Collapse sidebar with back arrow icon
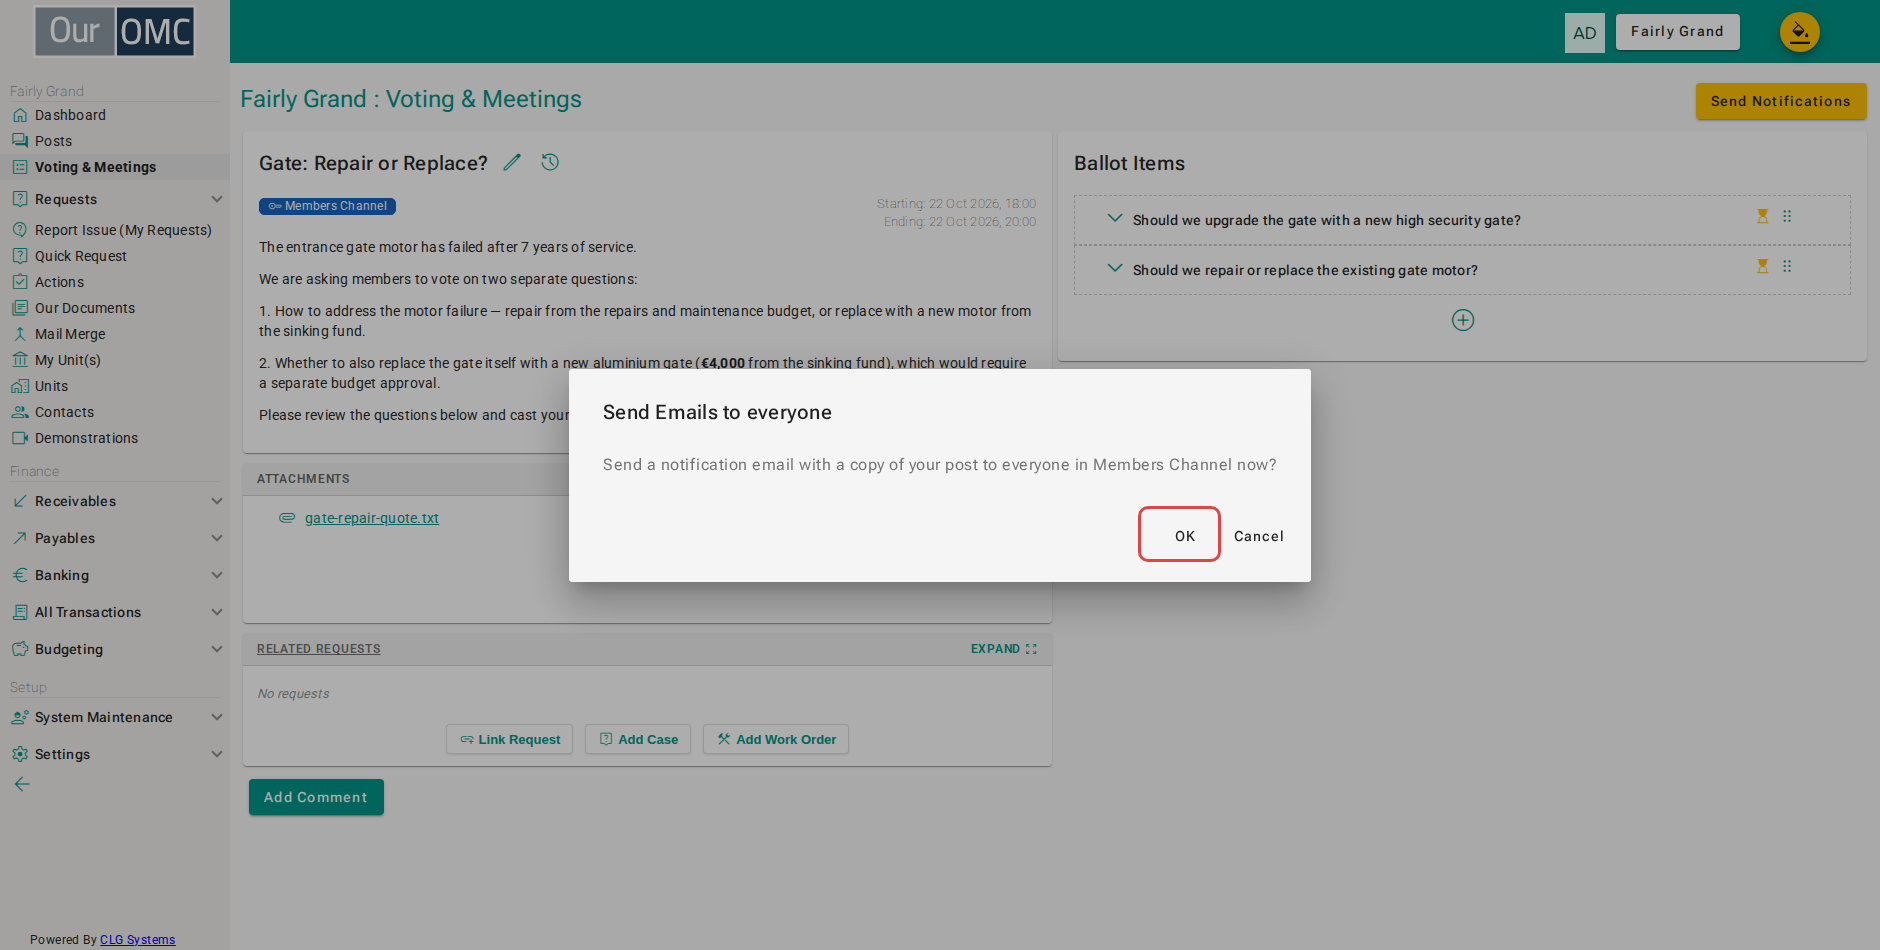The image size is (1880, 950). pos(22,784)
